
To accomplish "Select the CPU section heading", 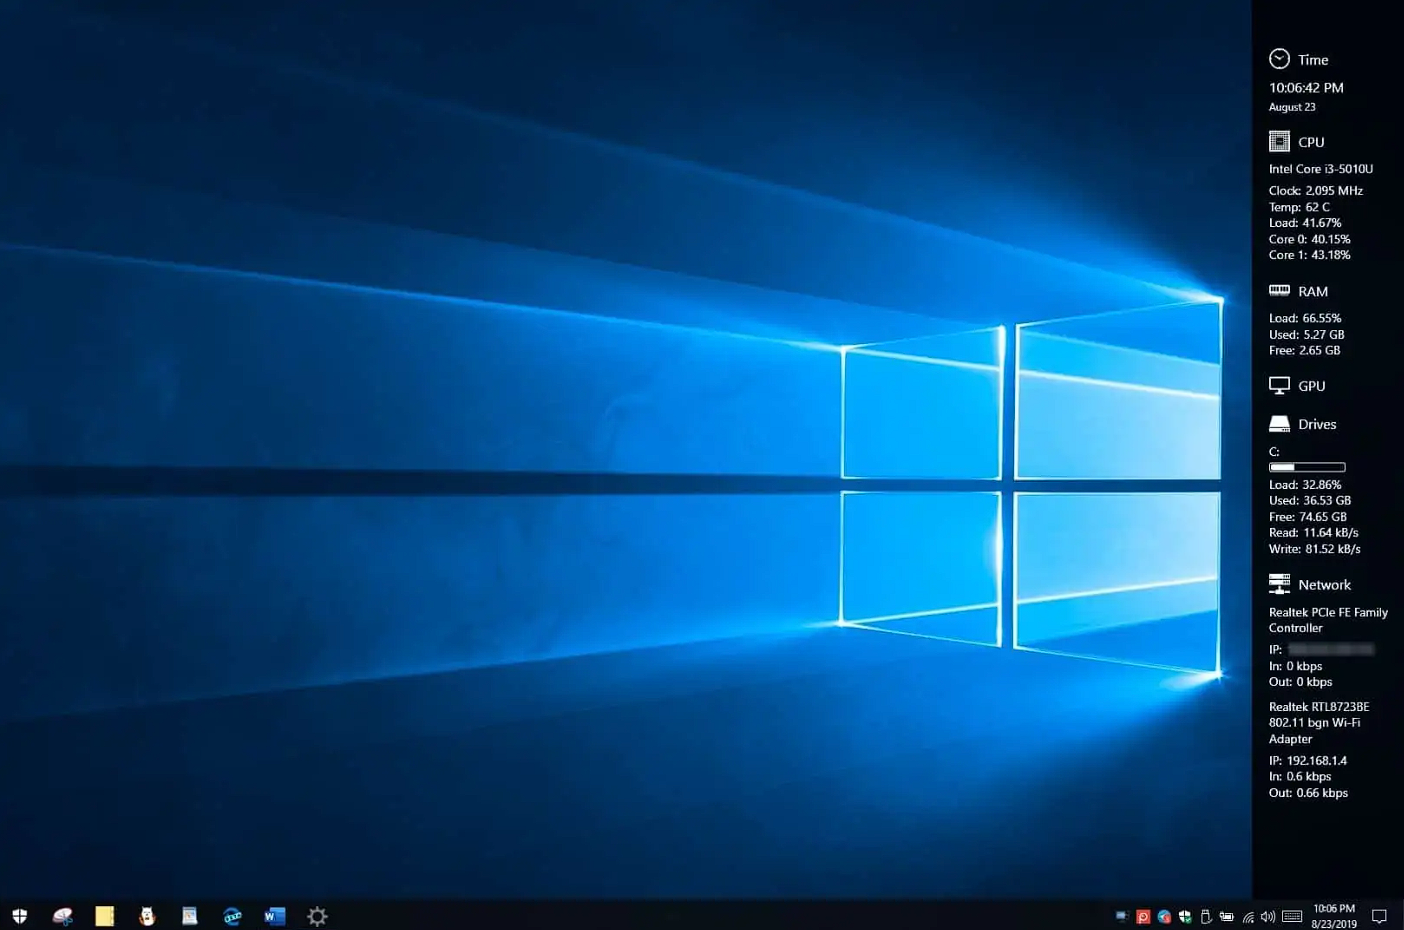I will click(x=1311, y=142).
